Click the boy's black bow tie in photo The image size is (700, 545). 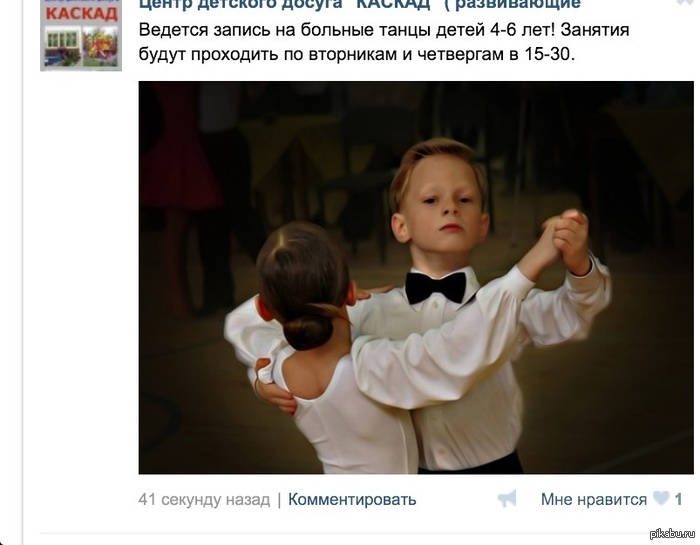436,288
